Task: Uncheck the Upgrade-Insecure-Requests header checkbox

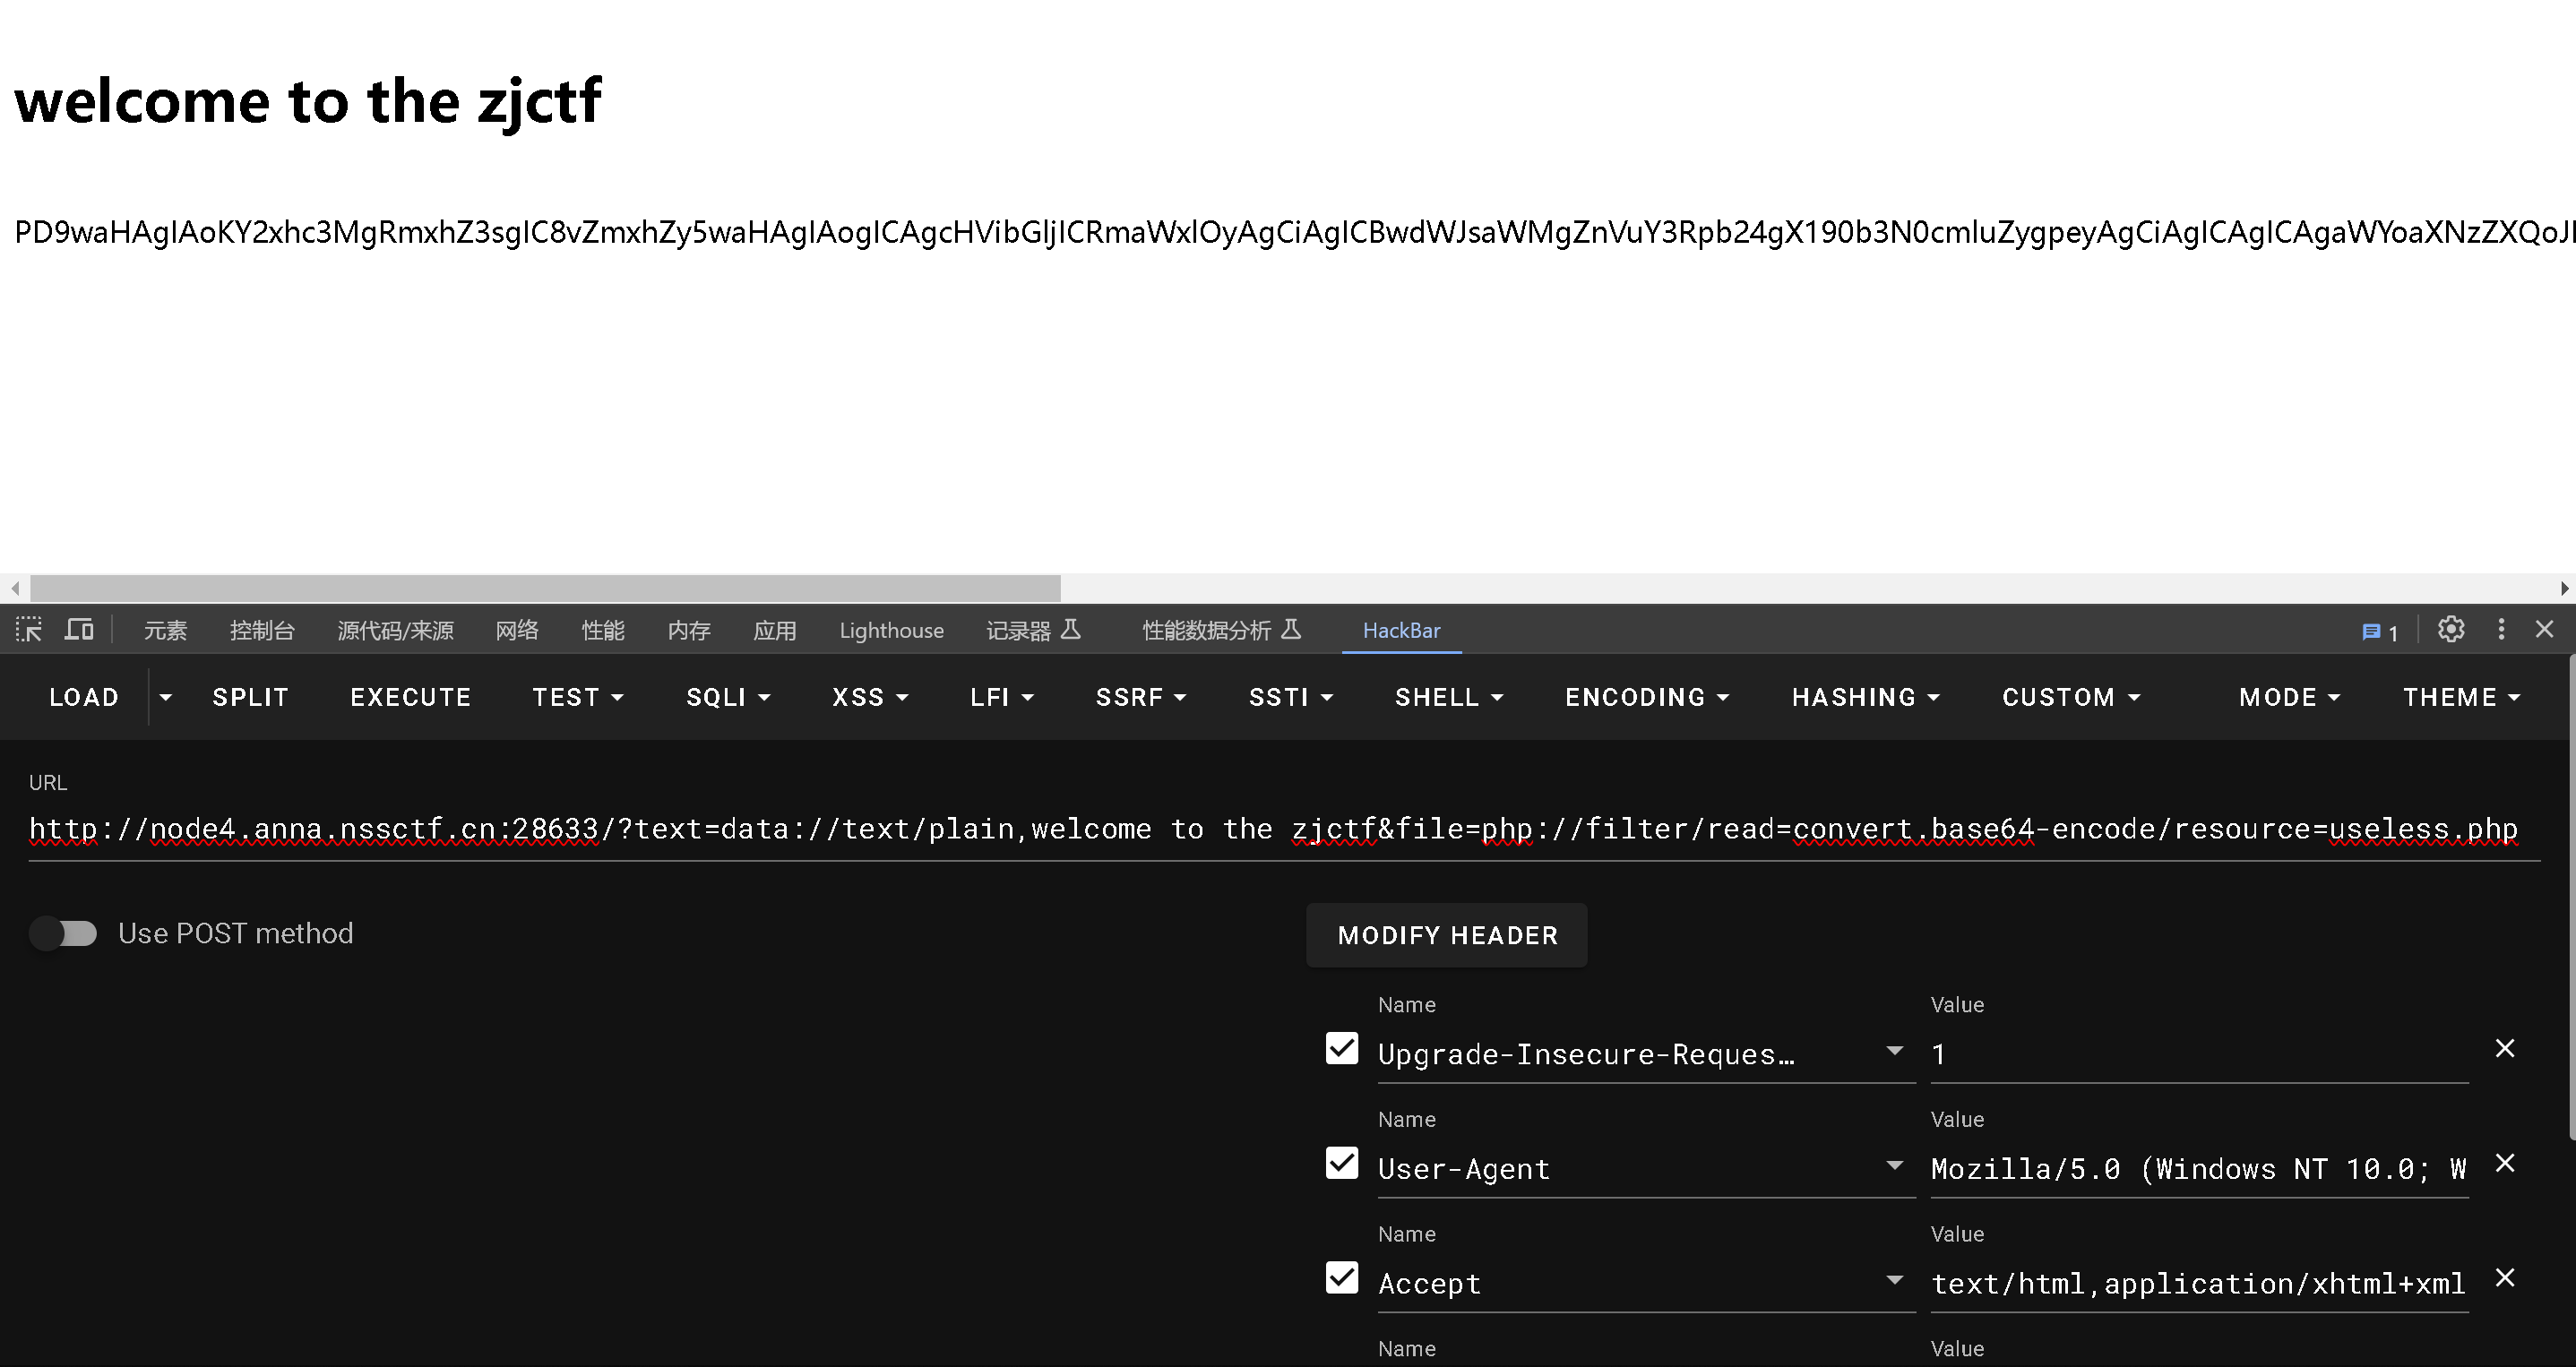Action: pyautogui.click(x=1341, y=1049)
